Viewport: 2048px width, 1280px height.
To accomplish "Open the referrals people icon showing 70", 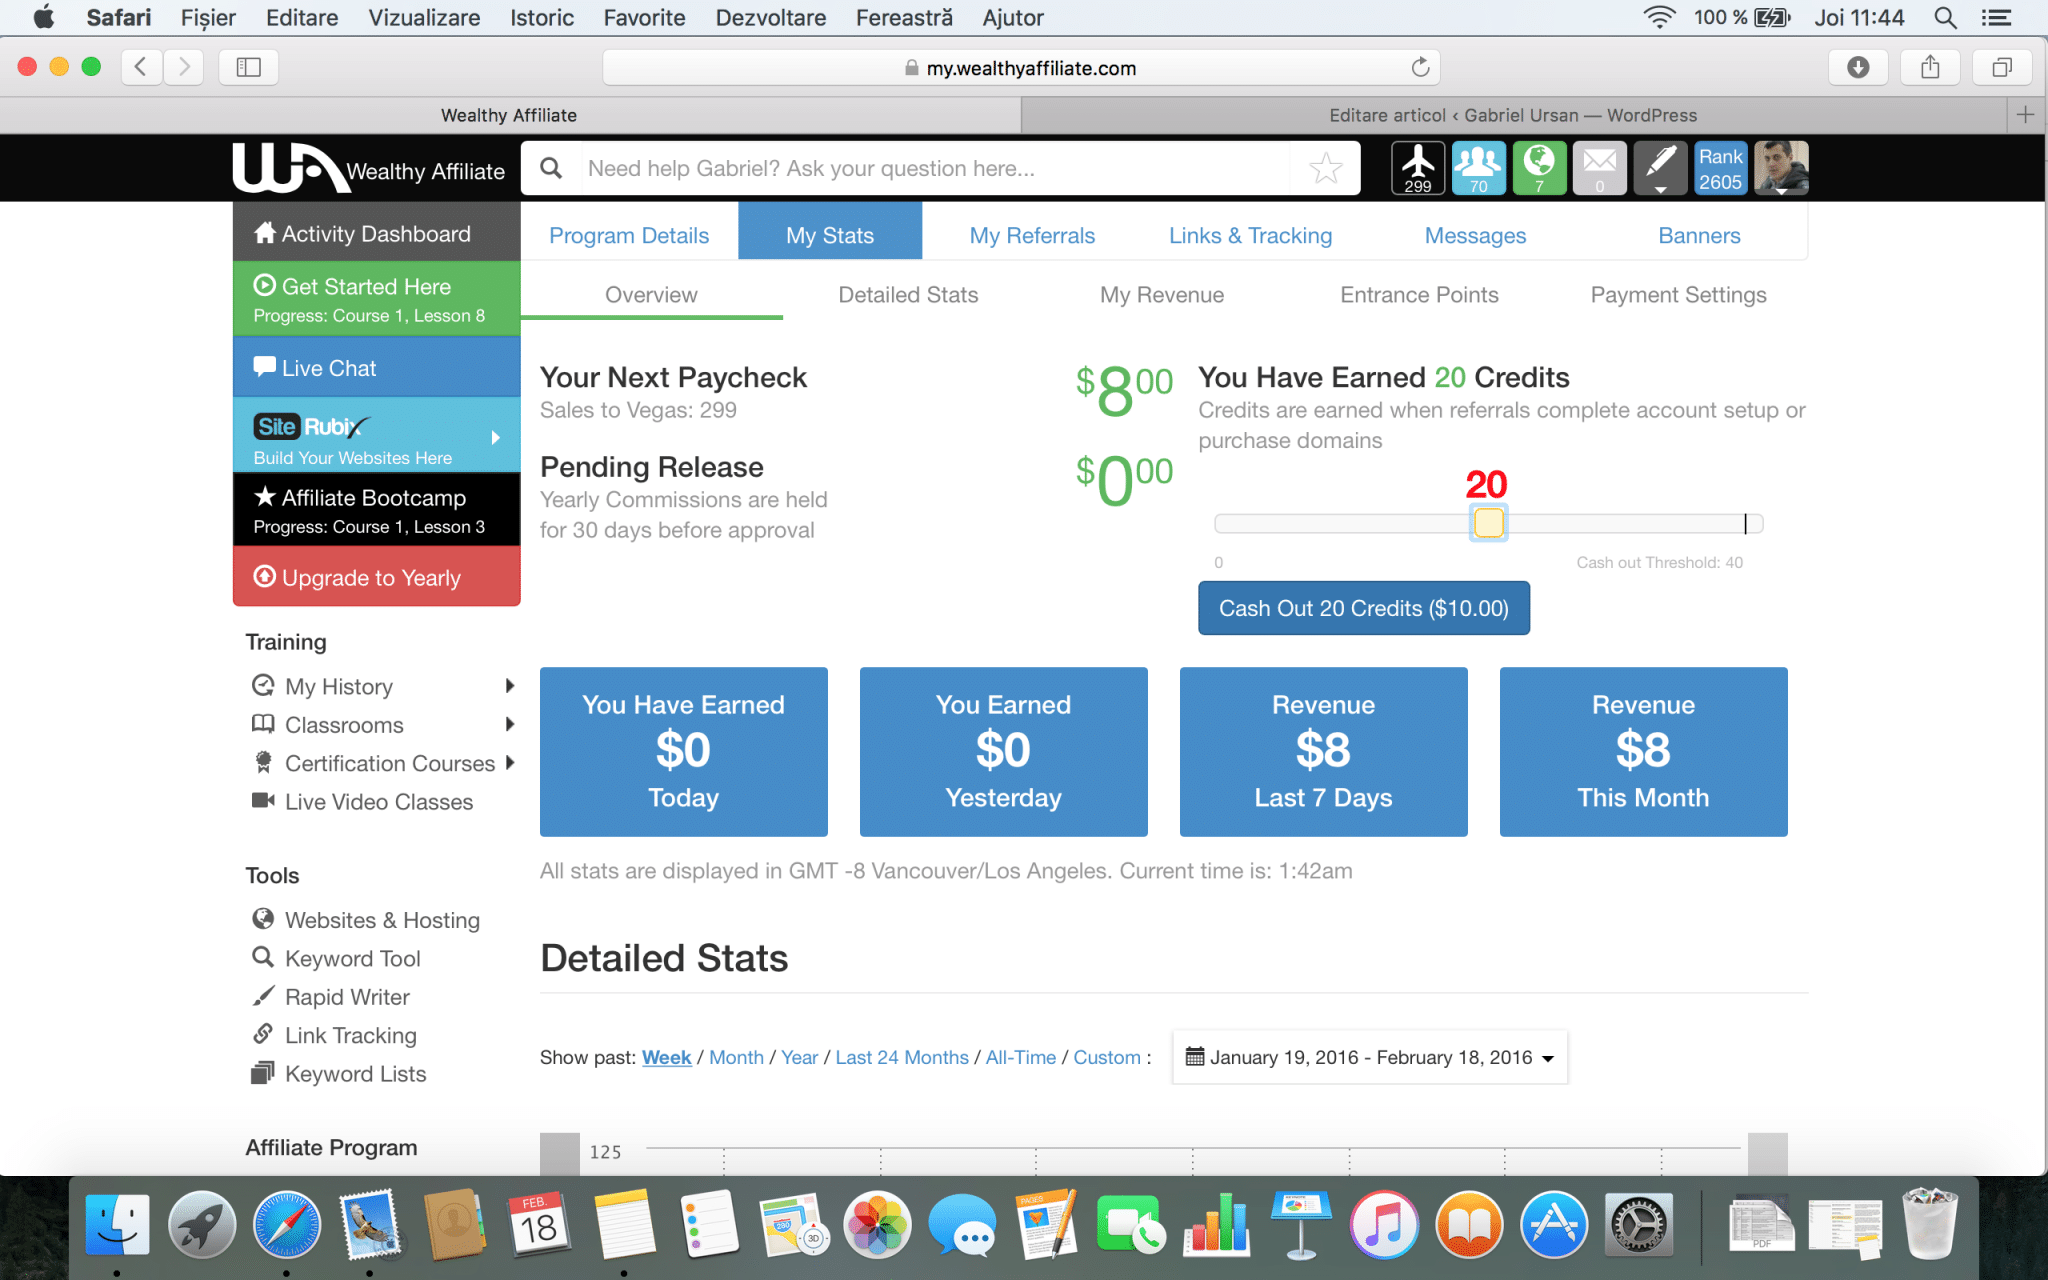I will [1478, 168].
